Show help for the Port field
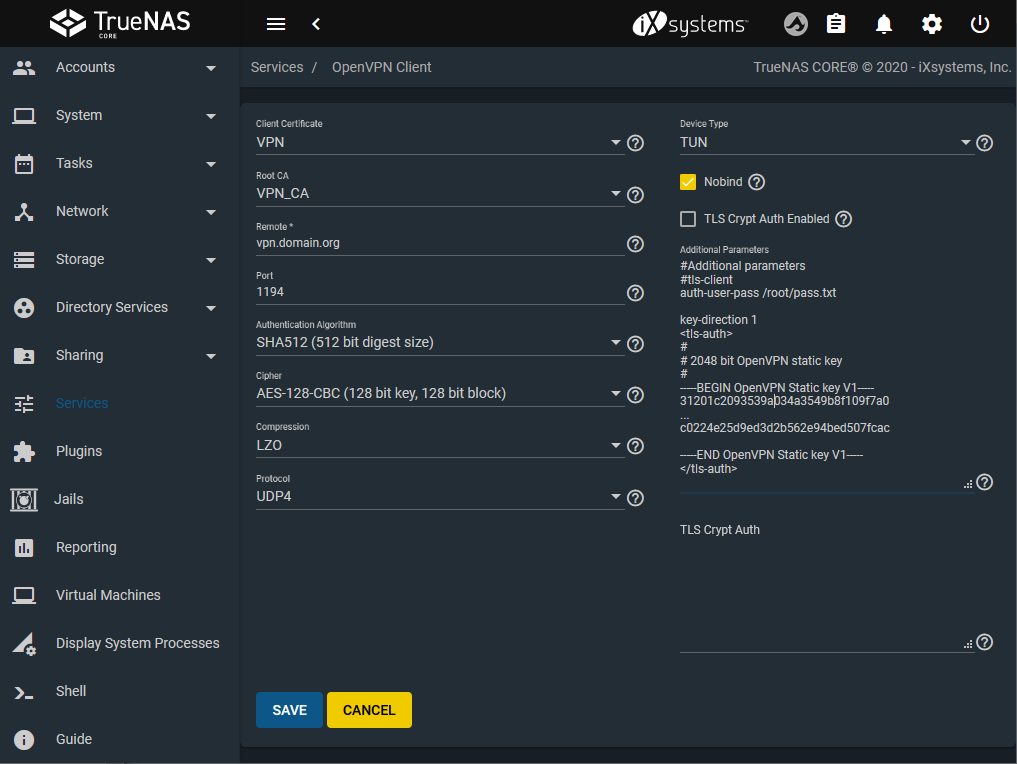Viewport: 1017px width, 764px height. coord(635,293)
